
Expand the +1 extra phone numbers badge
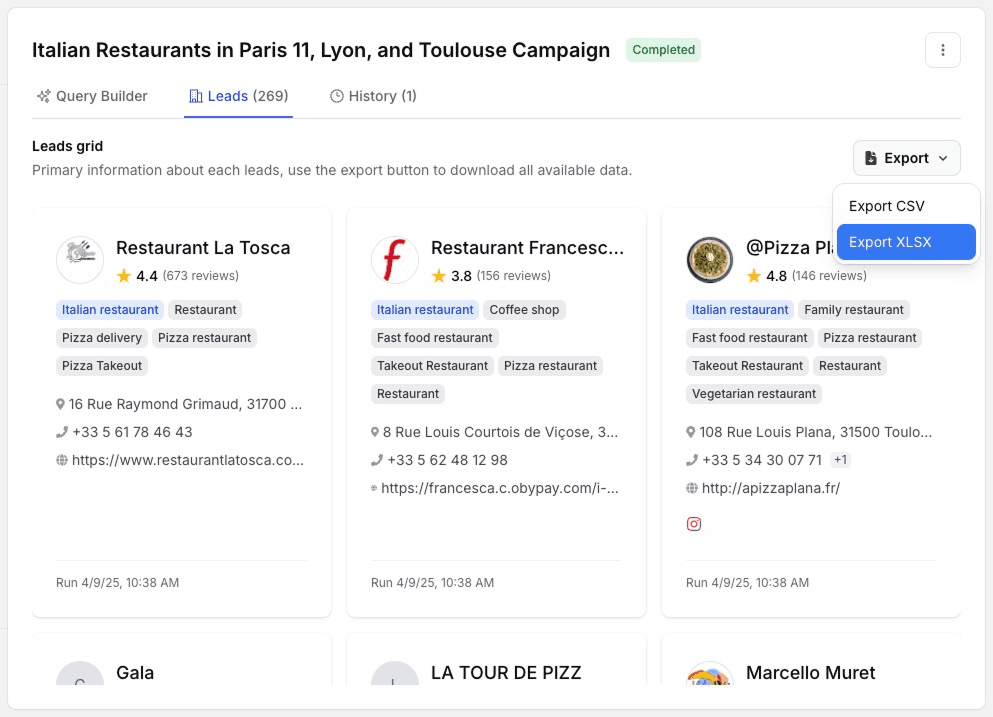point(841,460)
